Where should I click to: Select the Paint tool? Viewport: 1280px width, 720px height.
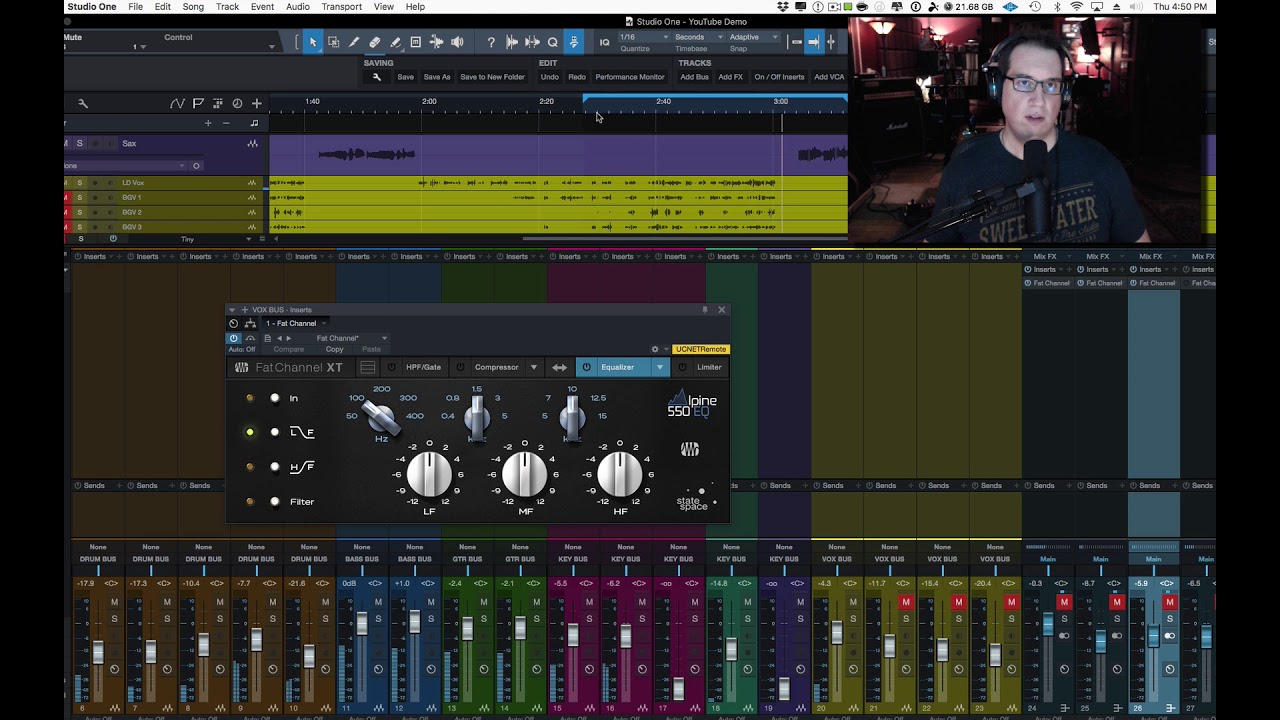[395, 42]
